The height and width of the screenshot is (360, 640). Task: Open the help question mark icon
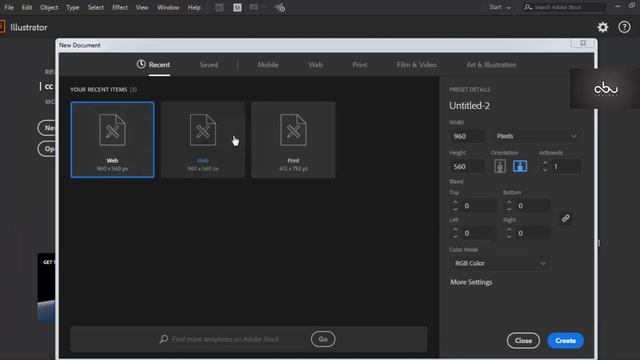click(624, 27)
